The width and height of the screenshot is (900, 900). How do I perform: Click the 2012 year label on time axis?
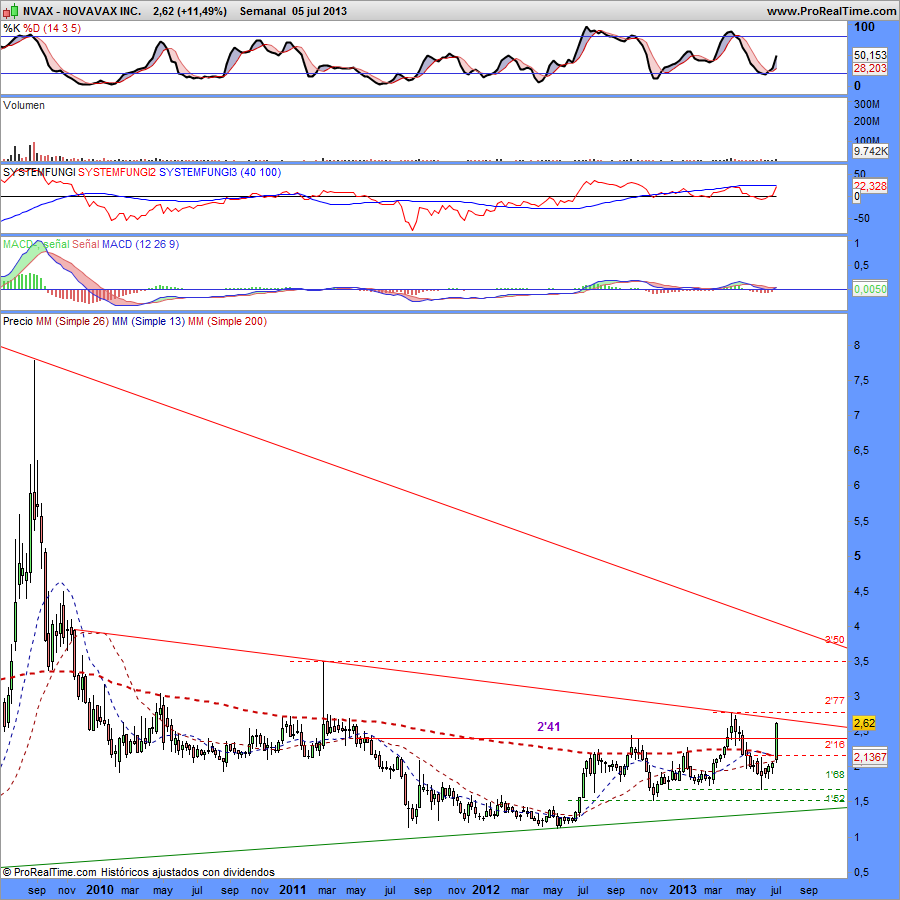pyautogui.click(x=486, y=890)
